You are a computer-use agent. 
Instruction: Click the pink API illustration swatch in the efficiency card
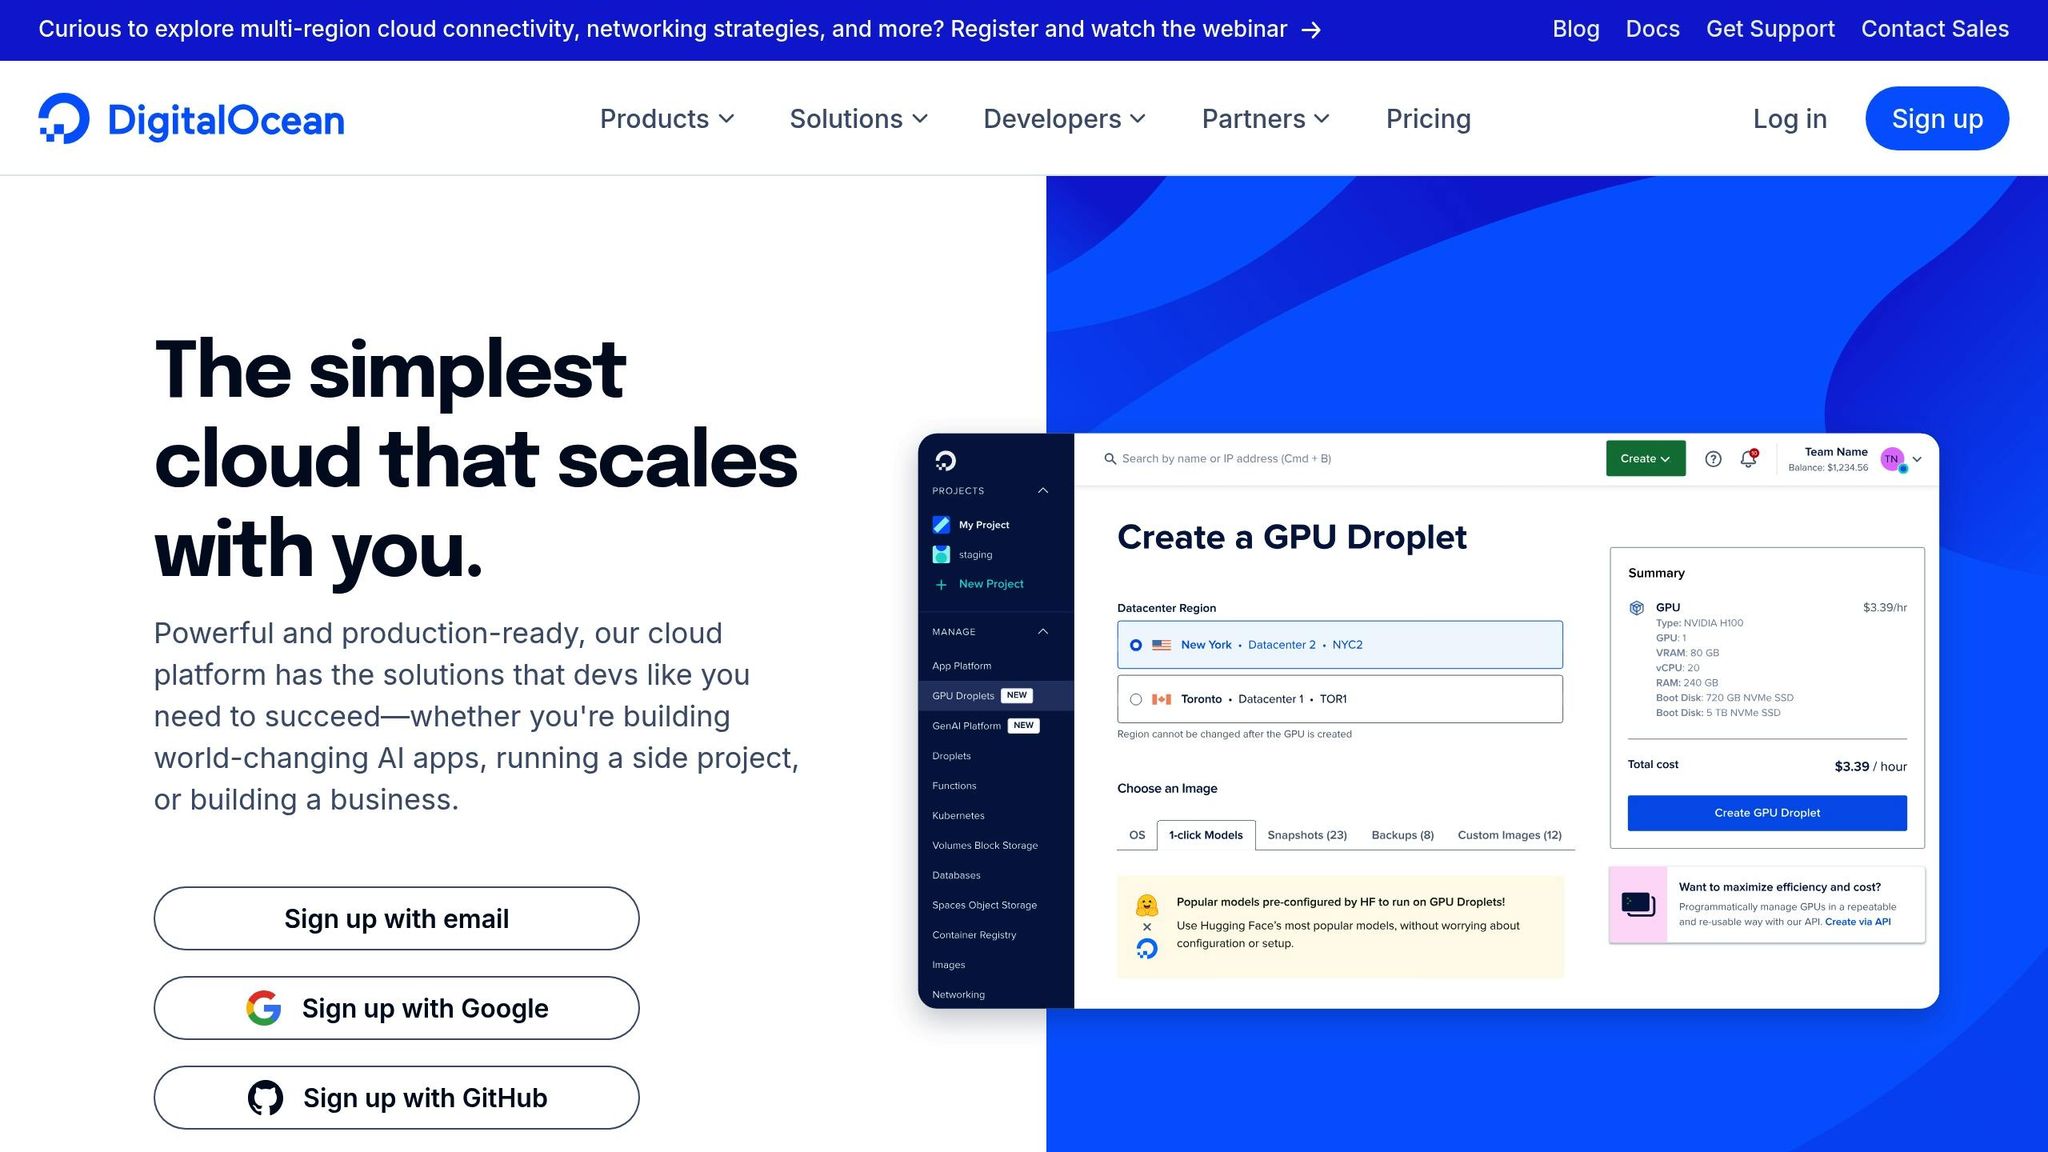point(1638,904)
